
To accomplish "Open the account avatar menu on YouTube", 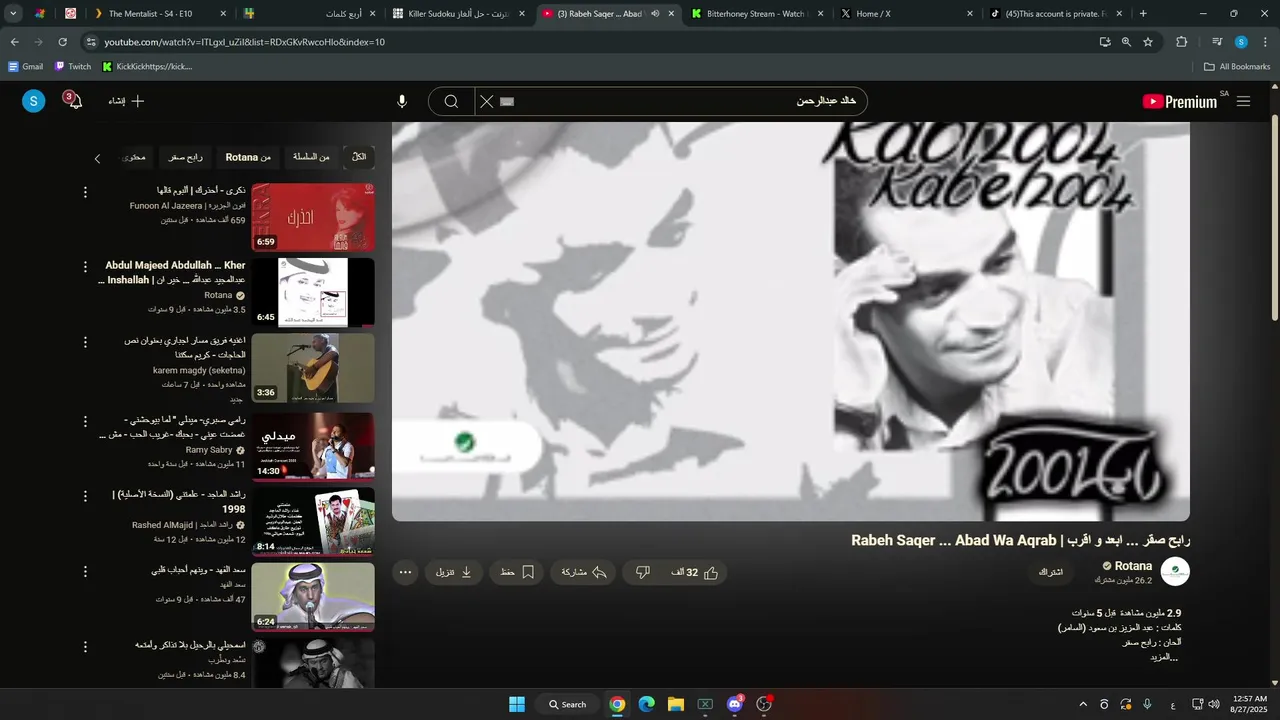I will [34, 101].
